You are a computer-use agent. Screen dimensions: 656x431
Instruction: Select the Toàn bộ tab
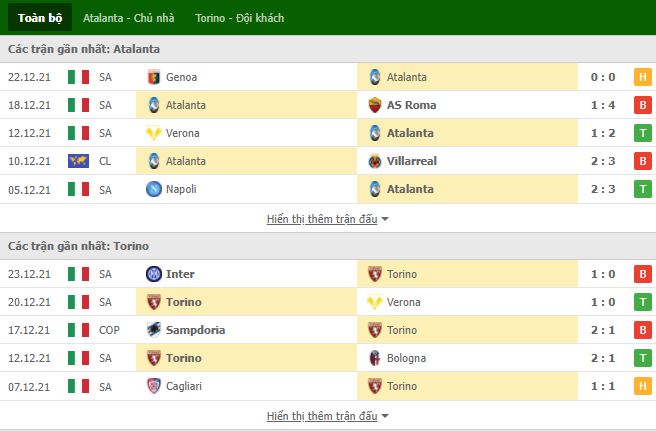pyautogui.click(x=40, y=18)
